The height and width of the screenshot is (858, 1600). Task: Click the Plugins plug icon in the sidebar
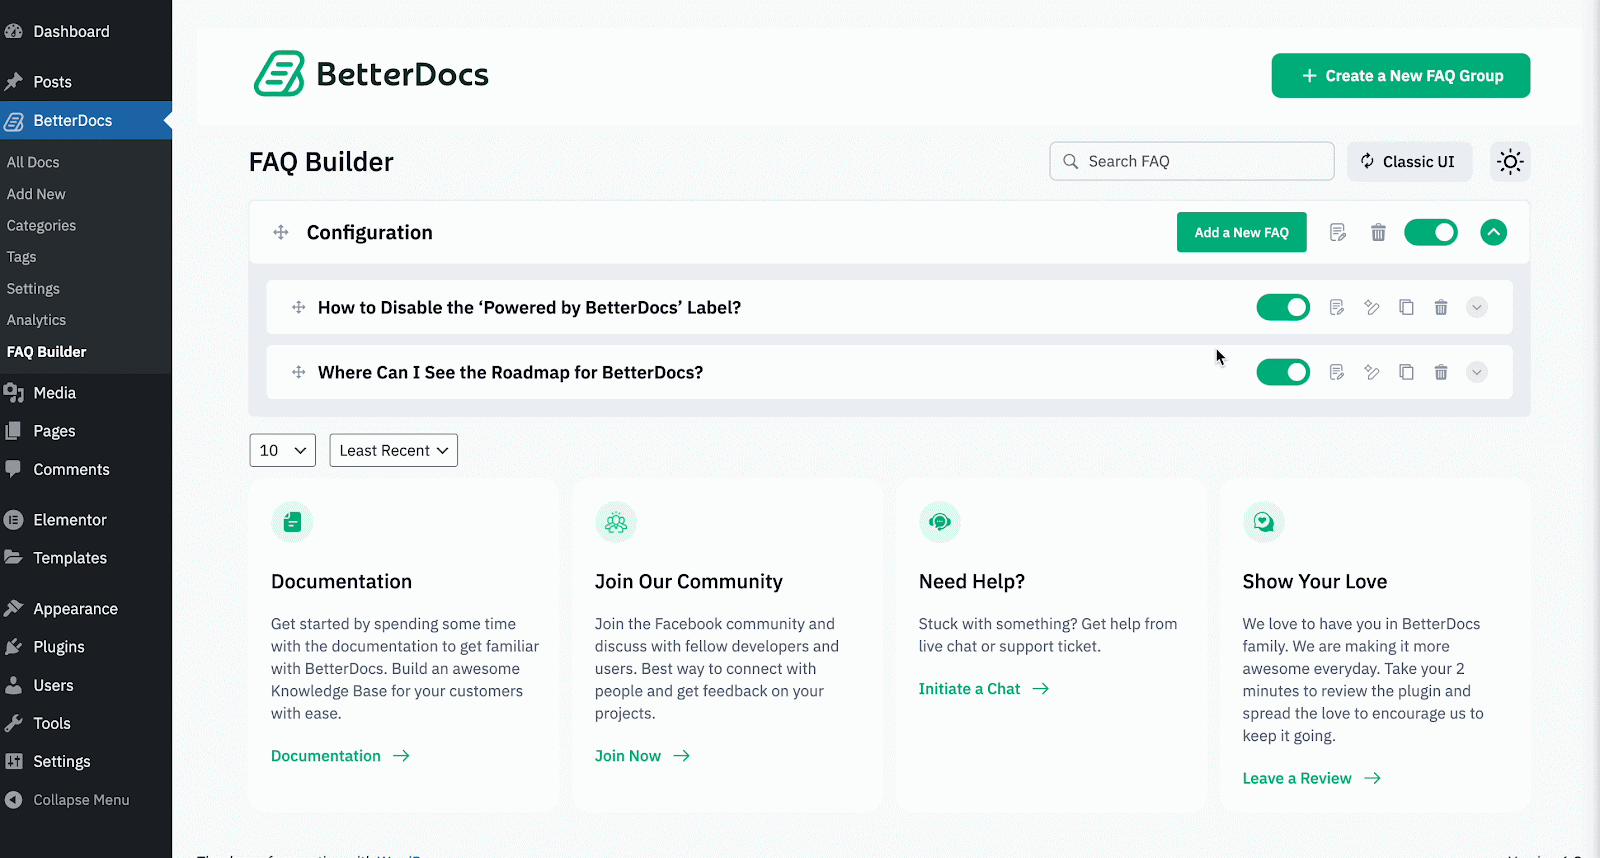13,647
